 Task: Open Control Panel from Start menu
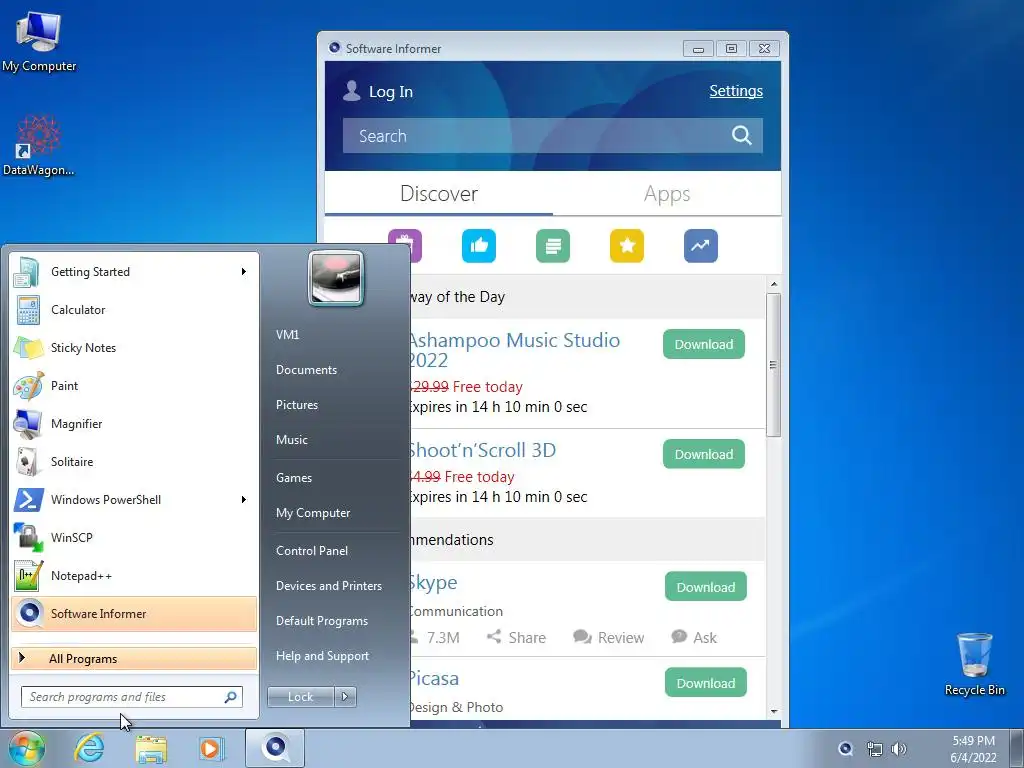(x=312, y=551)
